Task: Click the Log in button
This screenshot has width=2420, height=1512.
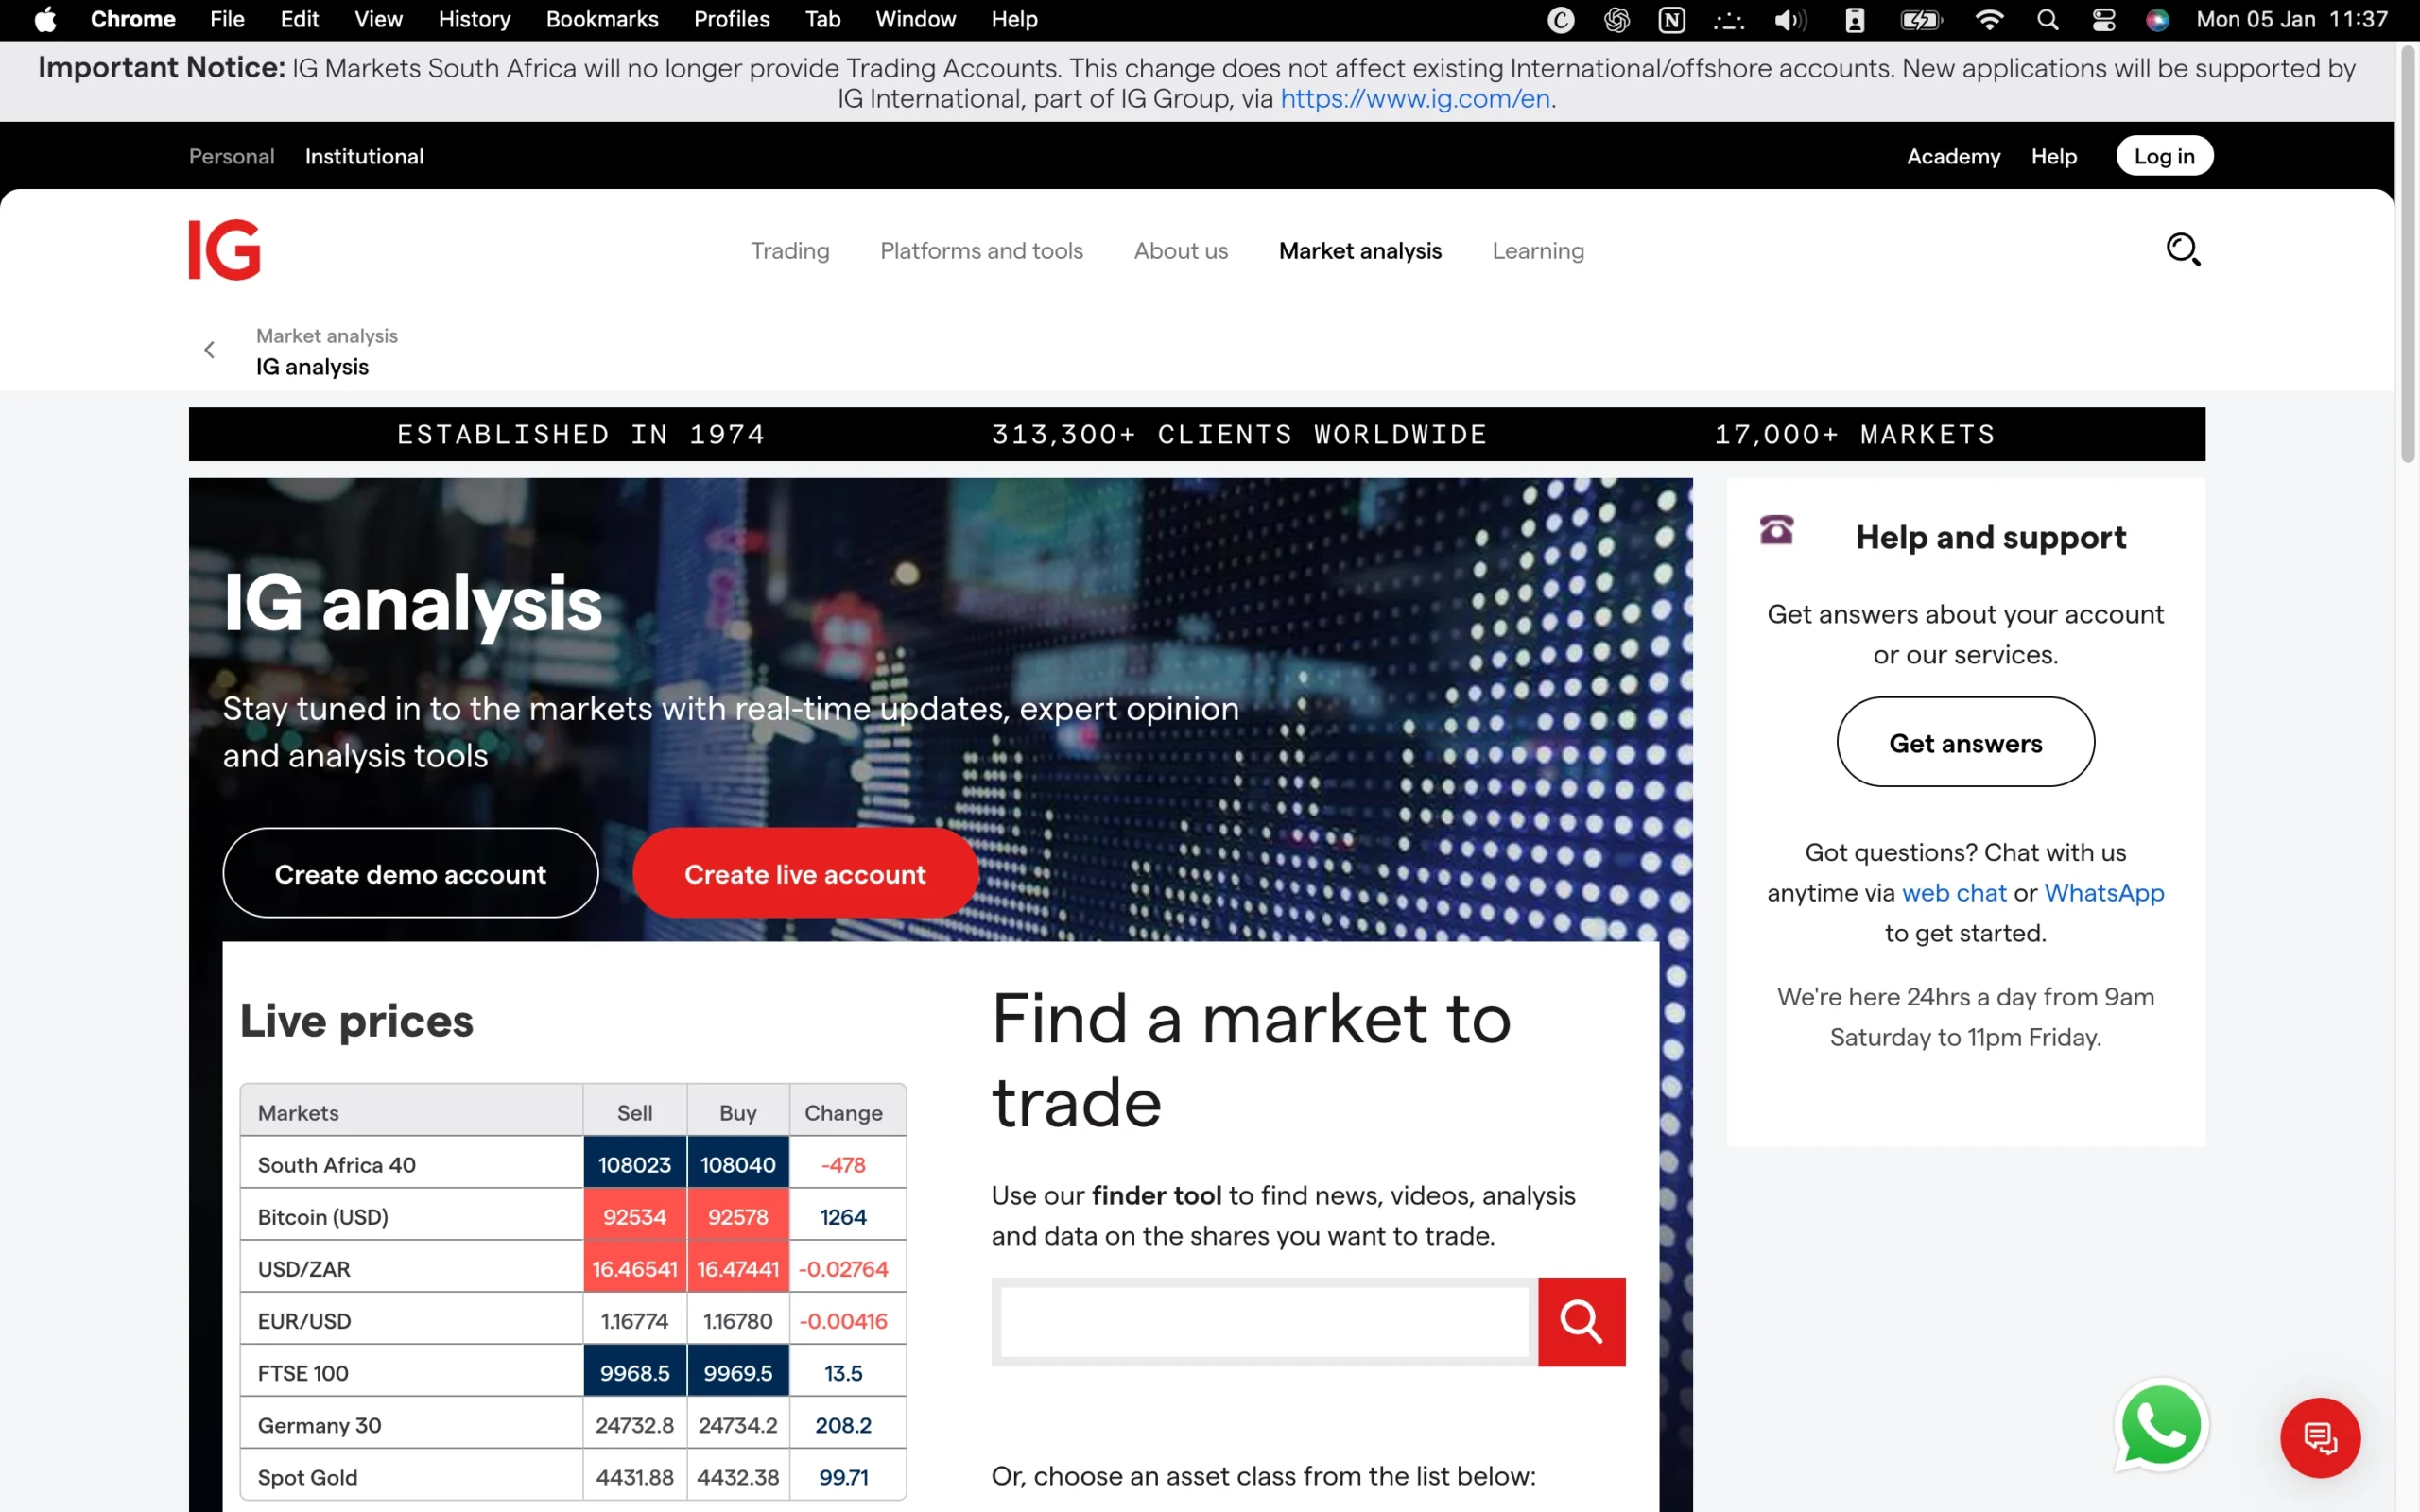Action: (x=2164, y=155)
